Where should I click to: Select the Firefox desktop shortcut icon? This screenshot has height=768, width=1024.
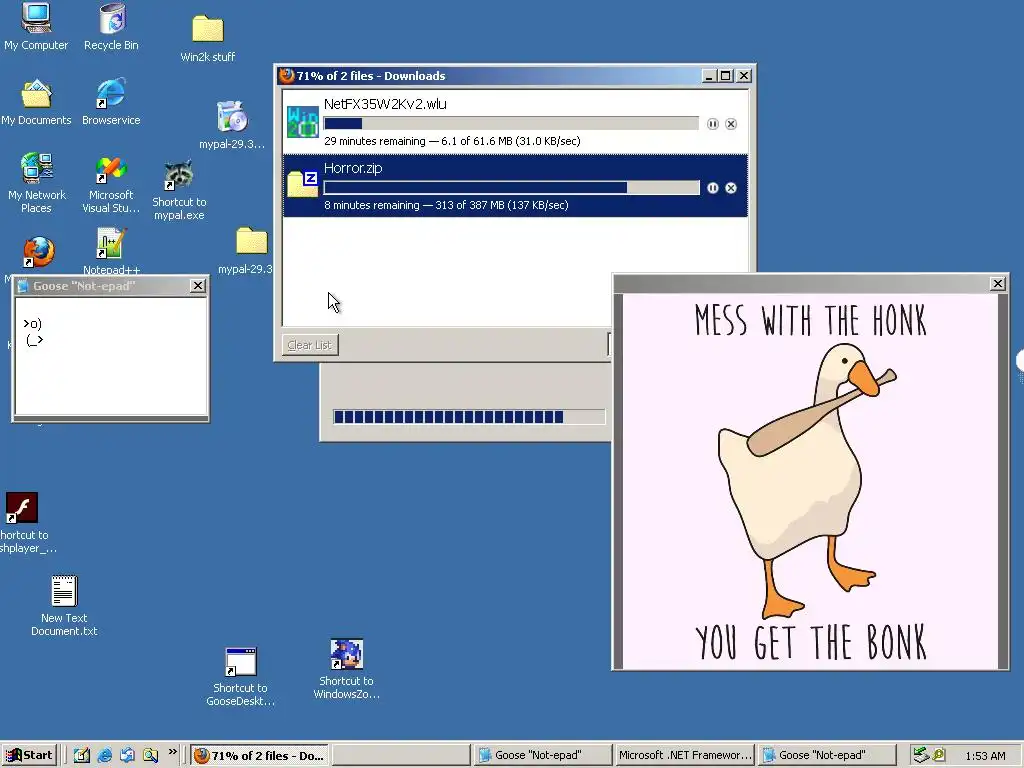(39, 252)
